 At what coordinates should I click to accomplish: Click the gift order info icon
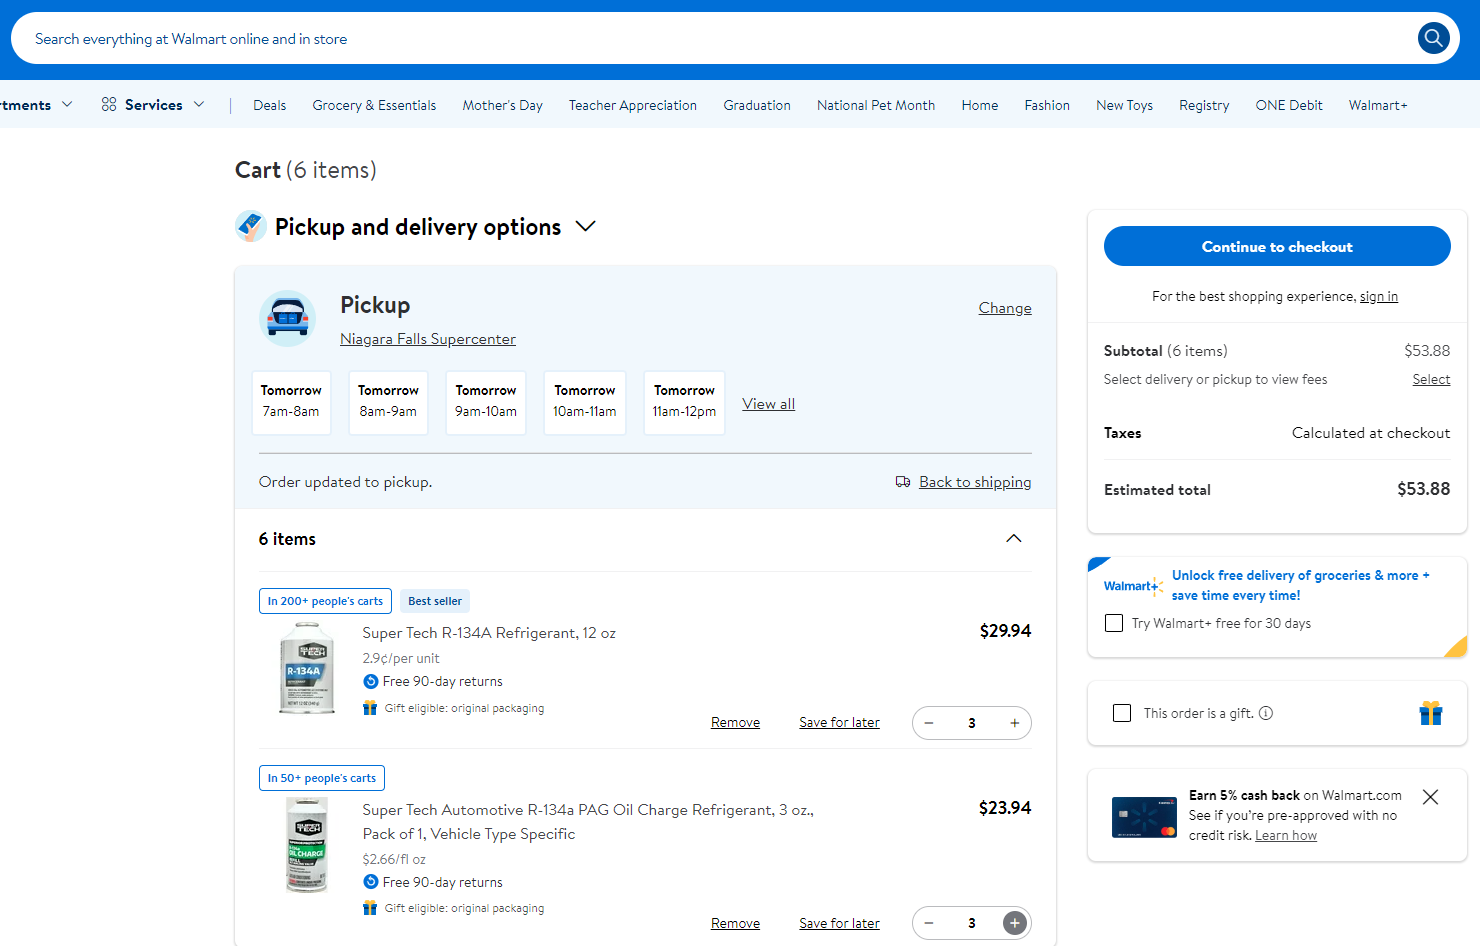pyautogui.click(x=1266, y=713)
